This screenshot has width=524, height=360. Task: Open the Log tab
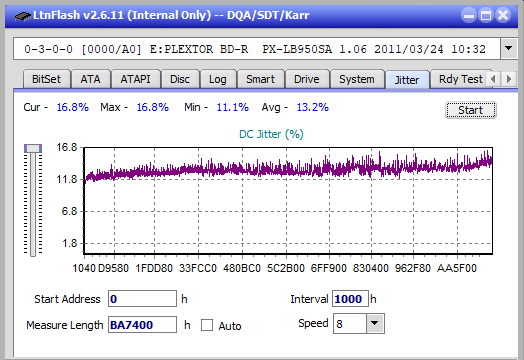(218, 79)
